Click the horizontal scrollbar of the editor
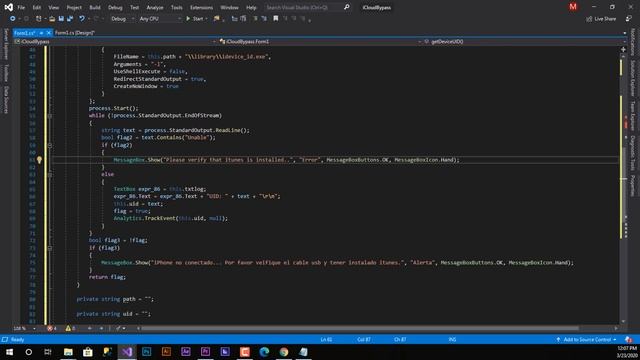Viewport: 640px width, 360px height. click(x=360, y=328)
